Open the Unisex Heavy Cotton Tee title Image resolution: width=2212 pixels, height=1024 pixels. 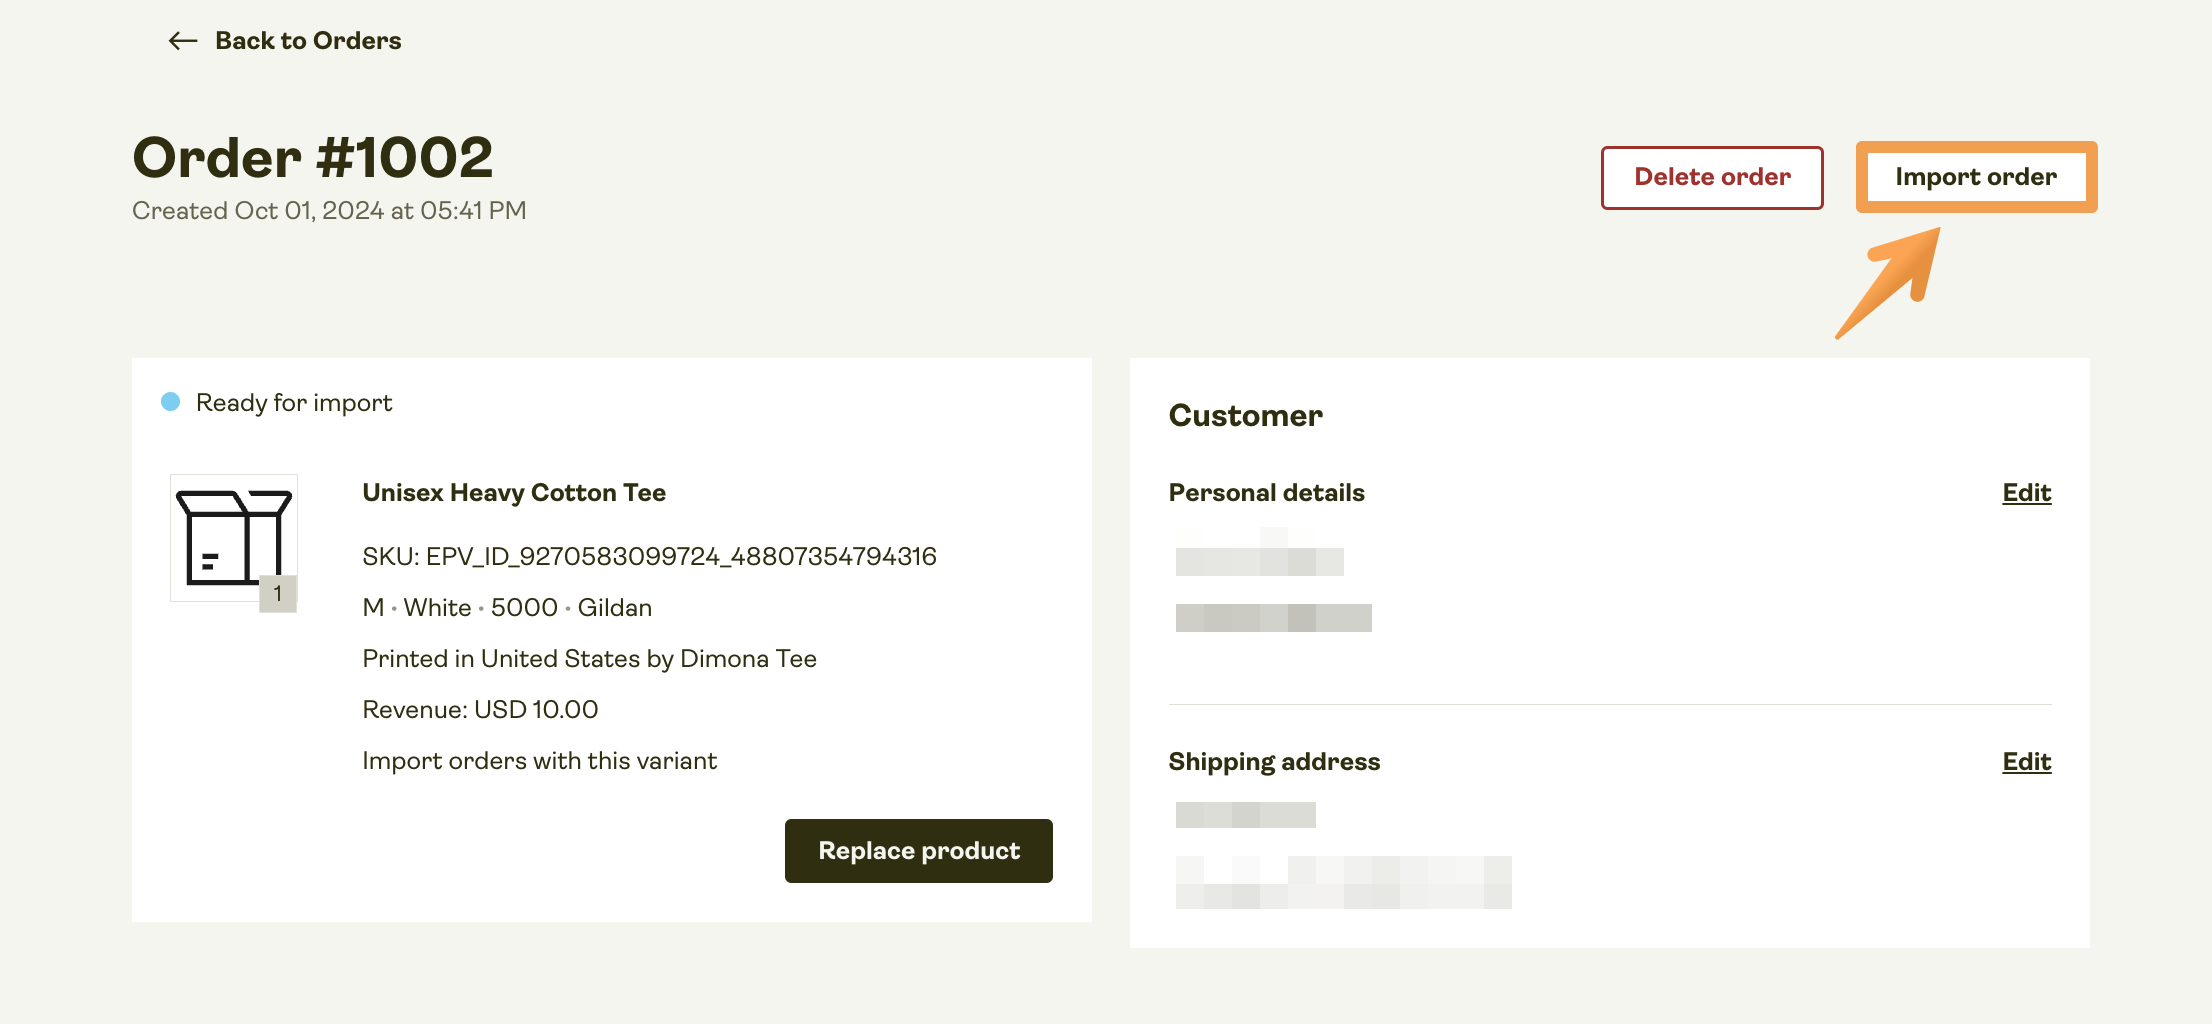514,493
